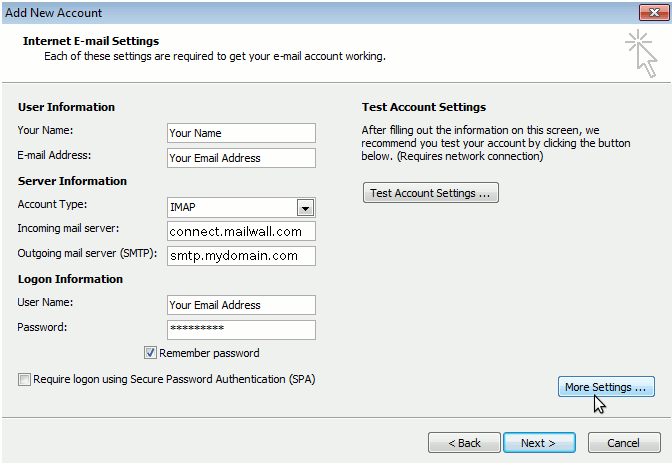
Task: Open the IMAP account type combo box
Action: click(241, 207)
